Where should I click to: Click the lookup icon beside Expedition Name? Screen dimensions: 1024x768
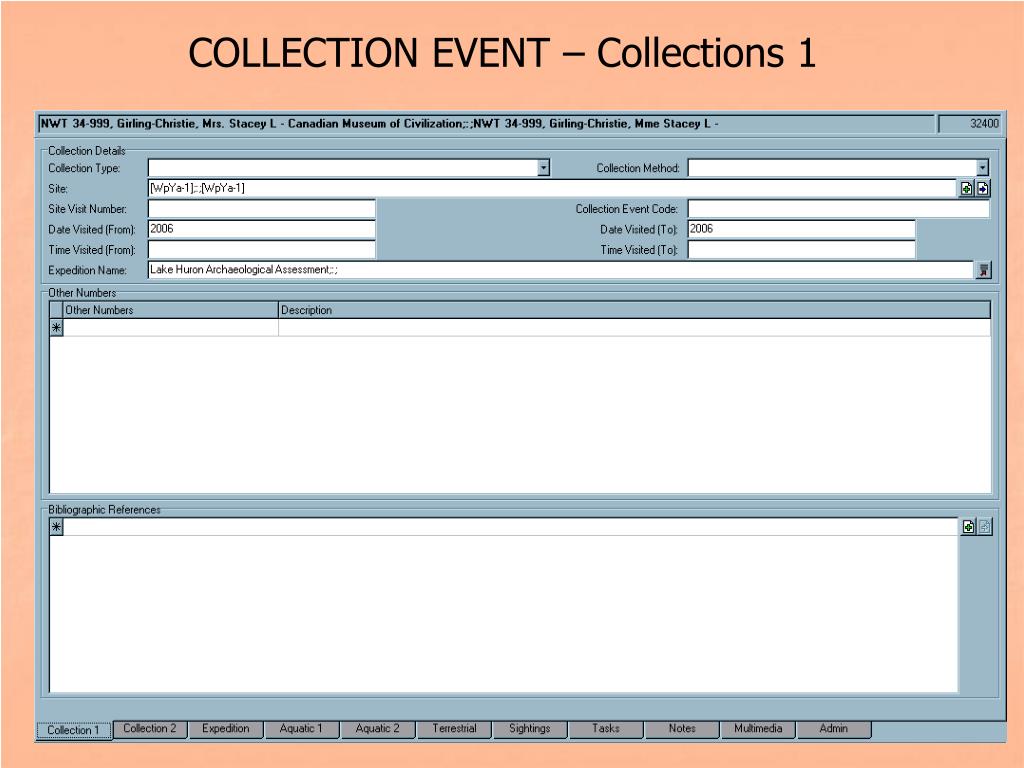click(983, 270)
